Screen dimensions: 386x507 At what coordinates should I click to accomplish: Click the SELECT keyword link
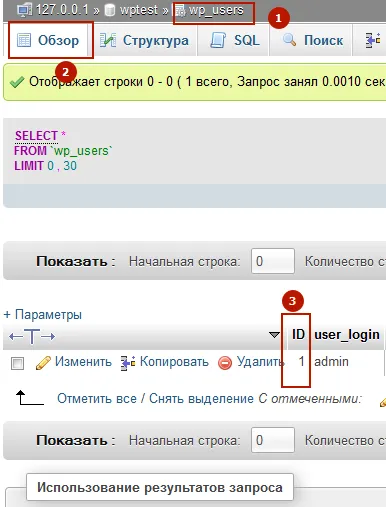click(x=37, y=136)
